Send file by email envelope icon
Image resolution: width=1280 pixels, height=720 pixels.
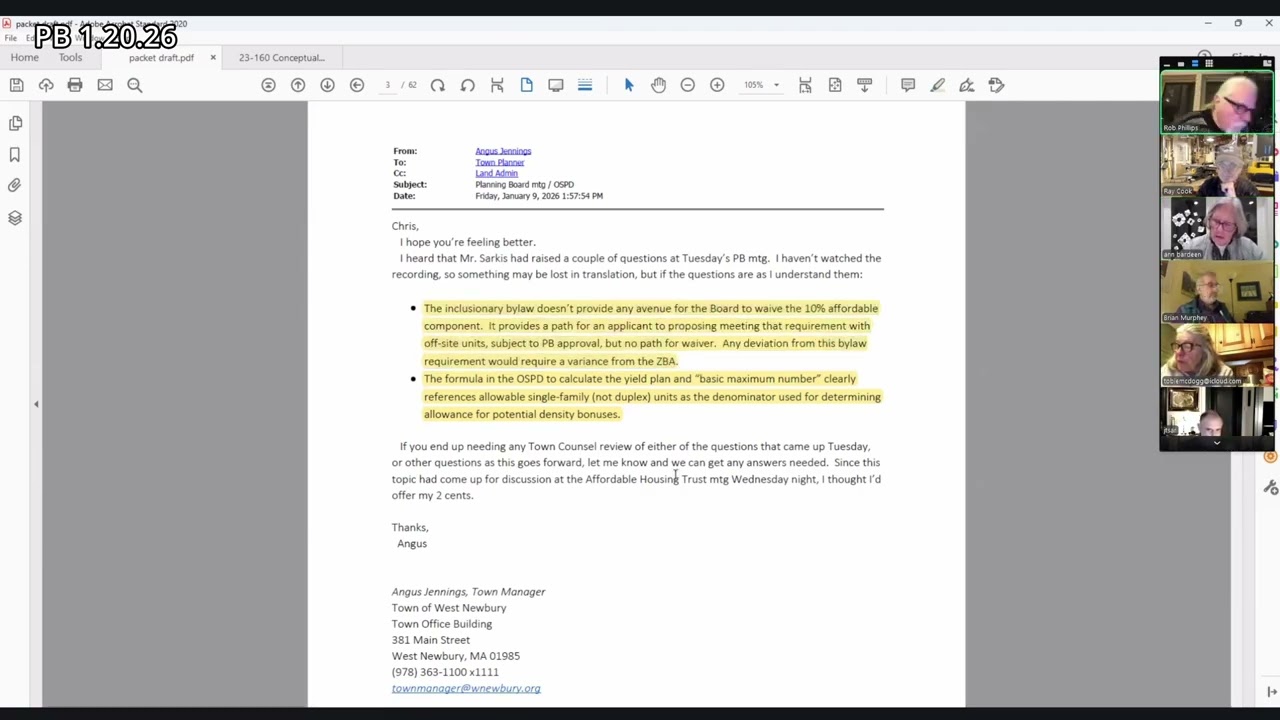pos(105,85)
